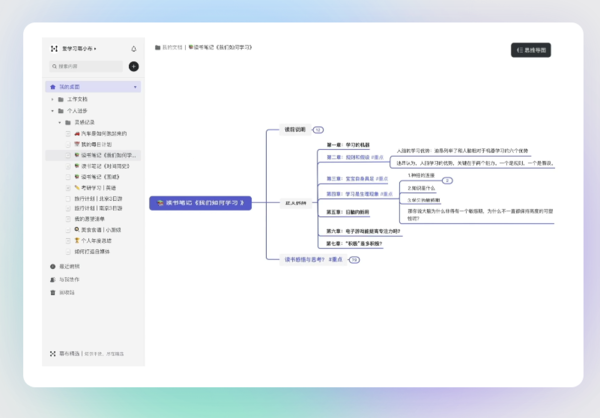The width and height of the screenshot is (600, 418).
Task: Open 最近编辑 from the sidebar
Action: point(69,267)
